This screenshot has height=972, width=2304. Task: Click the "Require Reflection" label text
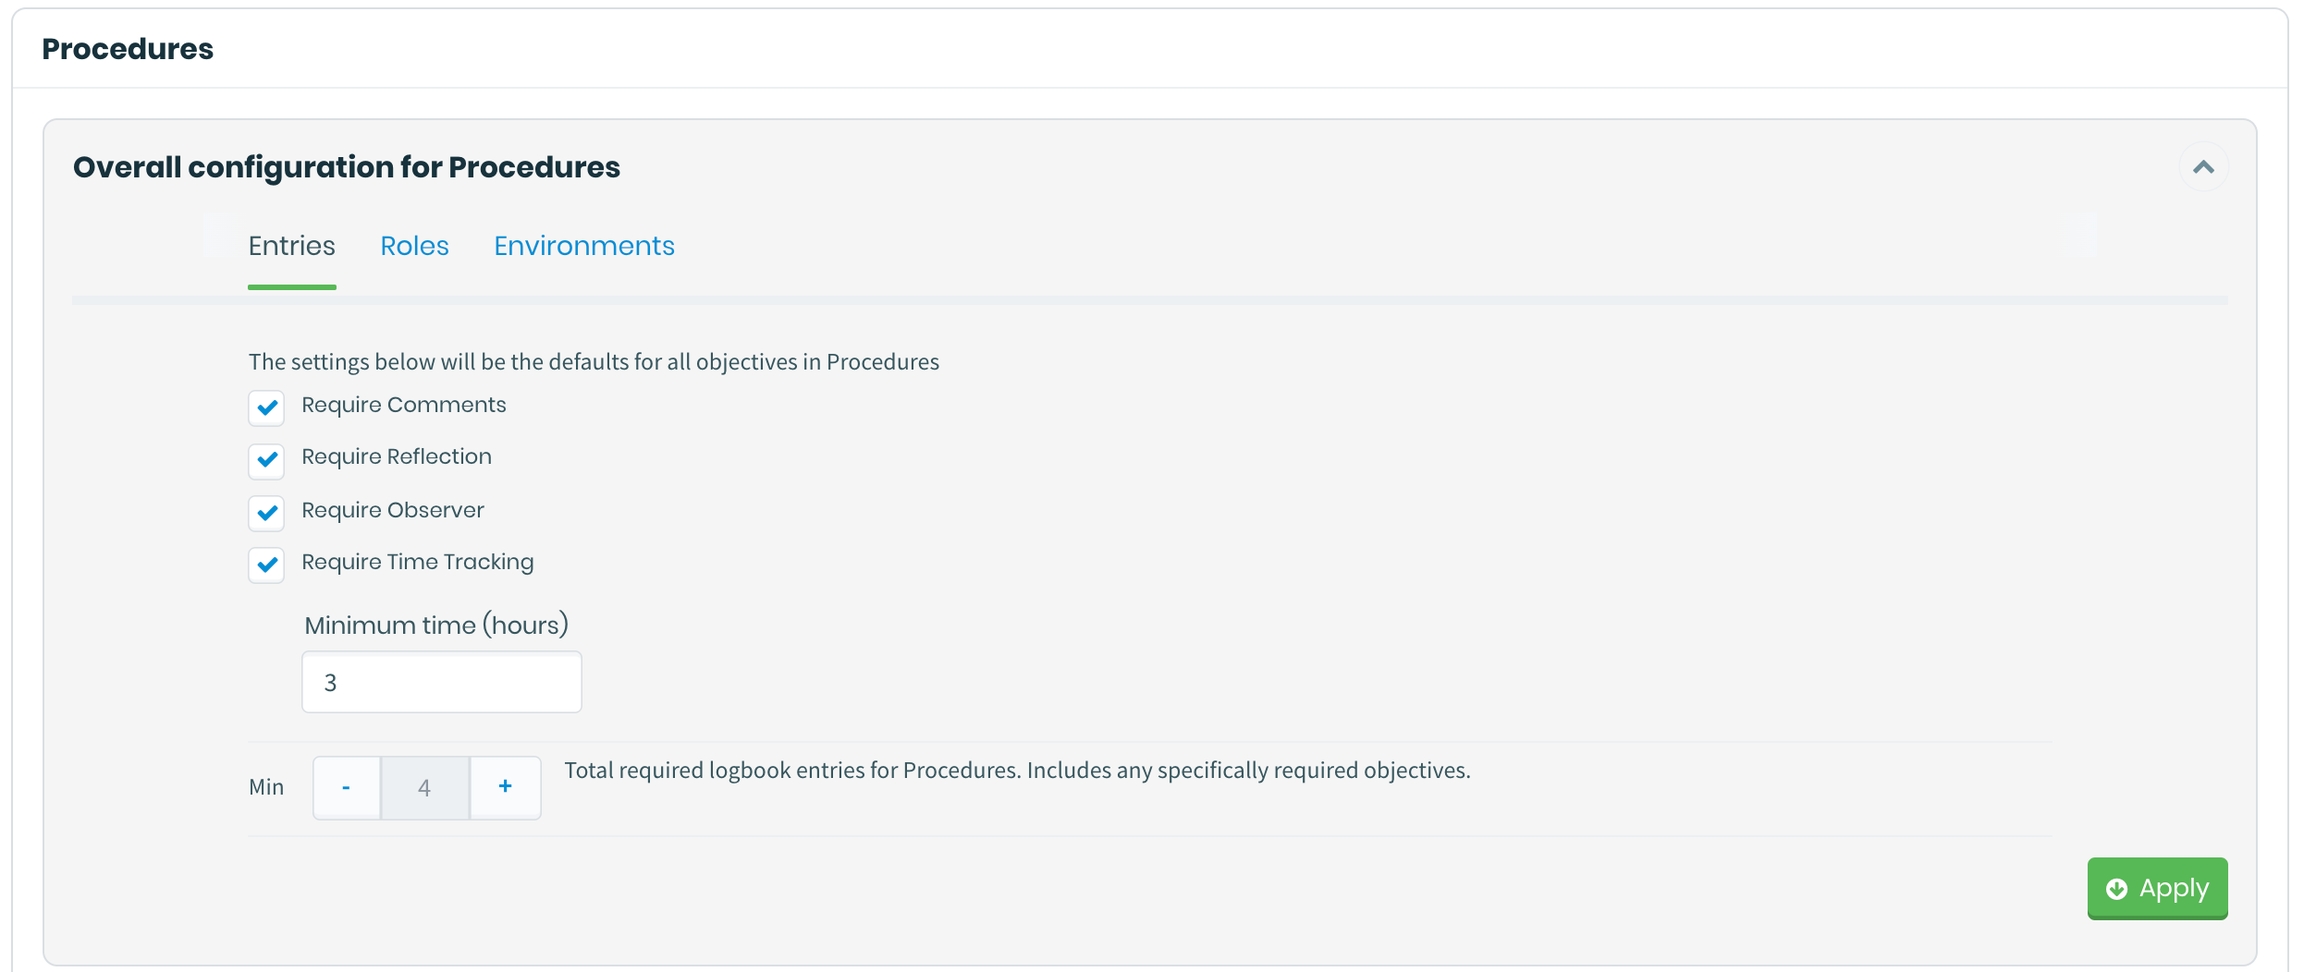click(396, 457)
